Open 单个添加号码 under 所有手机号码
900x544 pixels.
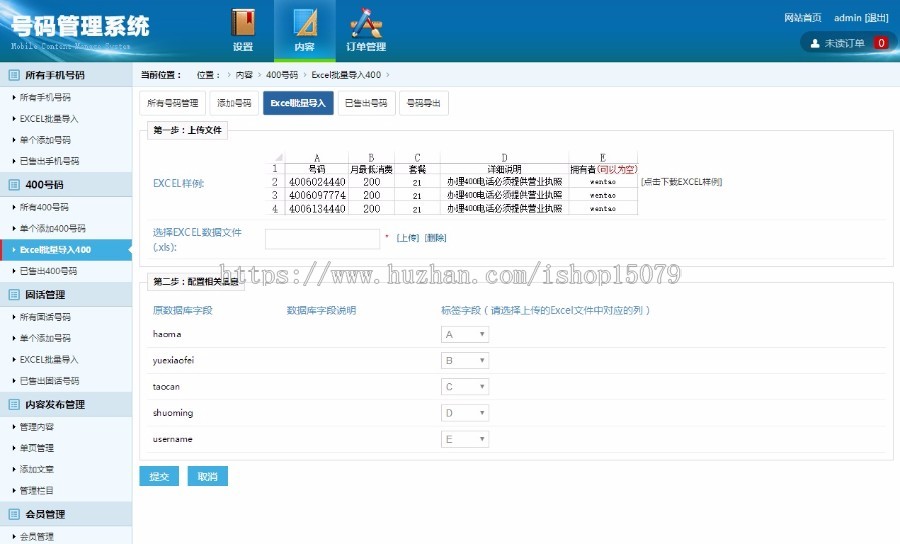coord(45,140)
